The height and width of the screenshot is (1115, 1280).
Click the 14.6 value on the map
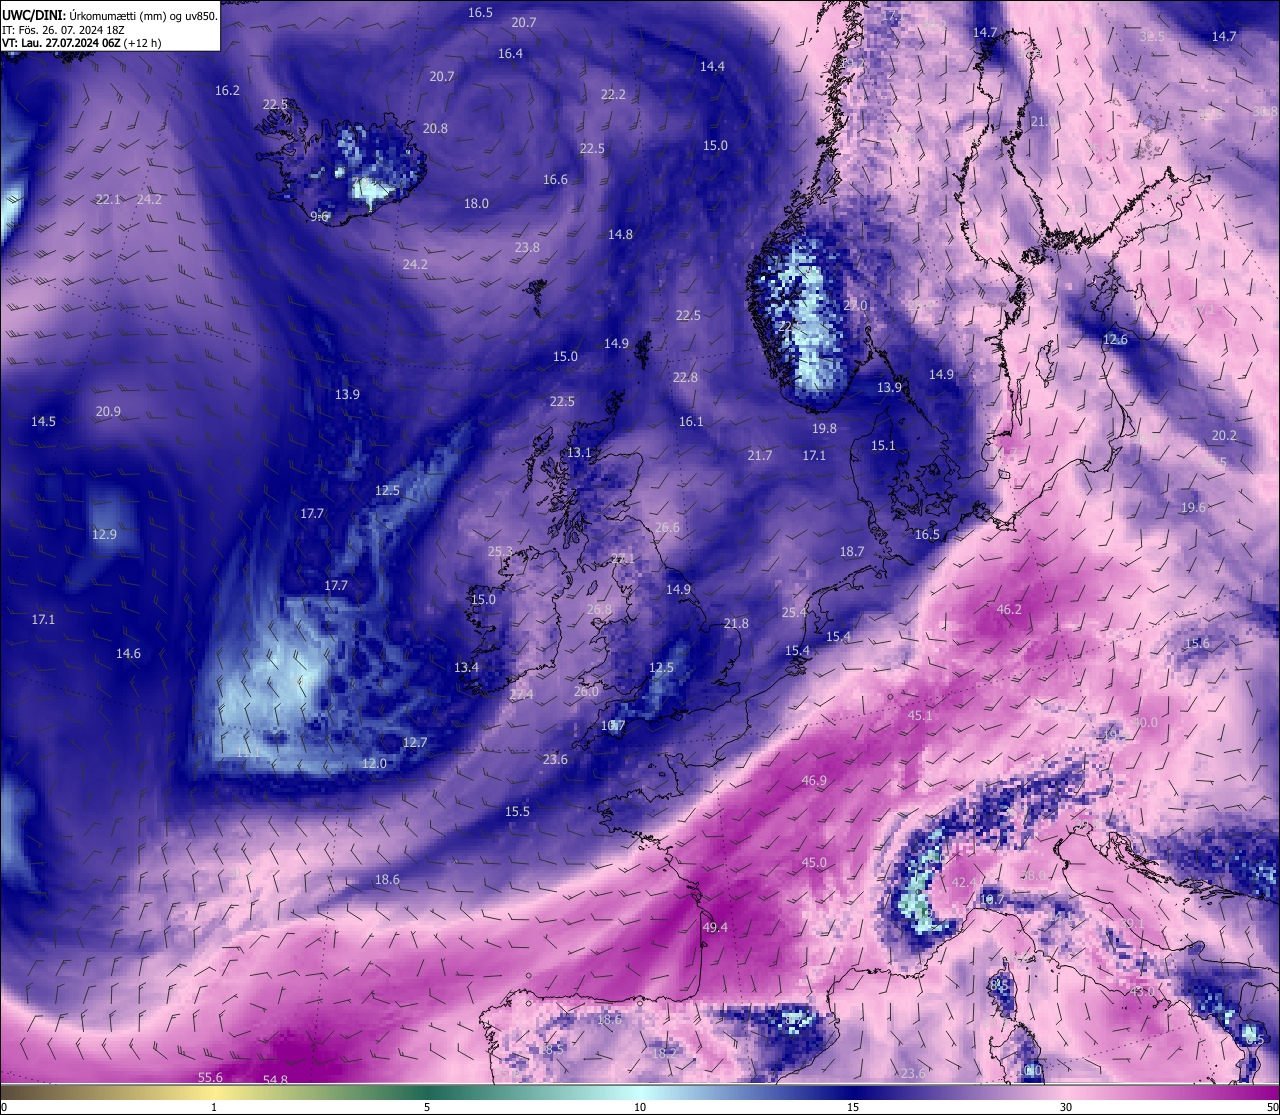coord(128,654)
